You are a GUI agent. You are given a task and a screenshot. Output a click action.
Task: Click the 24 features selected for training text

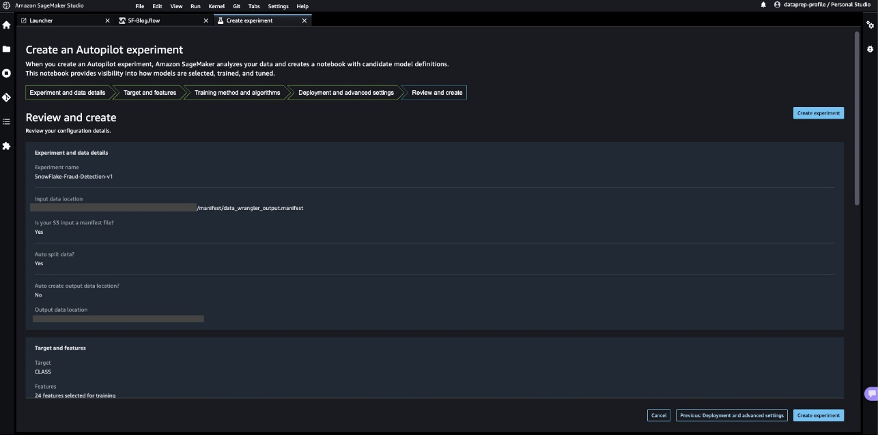pos(75,396)
